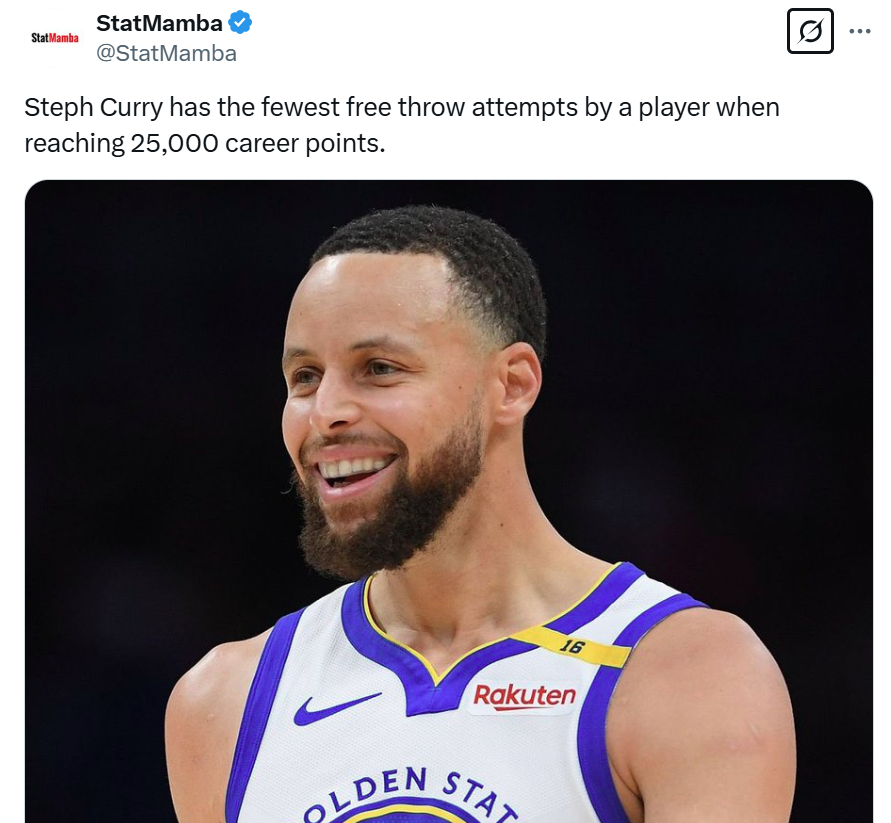The height and width of the screenshot is (823, 891).
Task: Click the Golden State lettering on jersey
Action: [410, 790]
